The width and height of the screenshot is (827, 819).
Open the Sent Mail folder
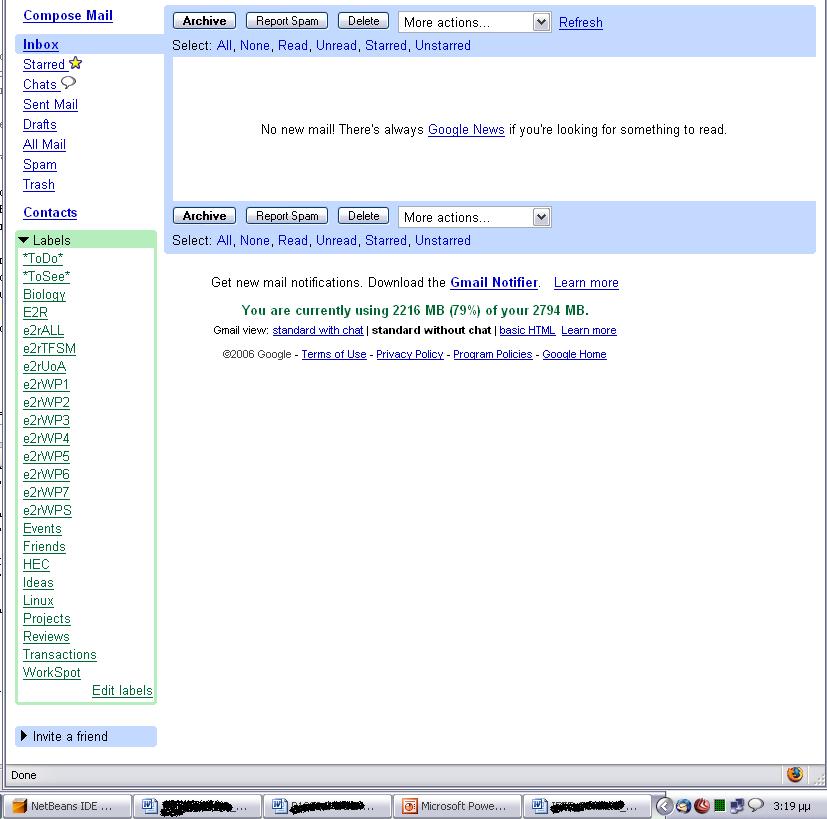tap(50, 104)
